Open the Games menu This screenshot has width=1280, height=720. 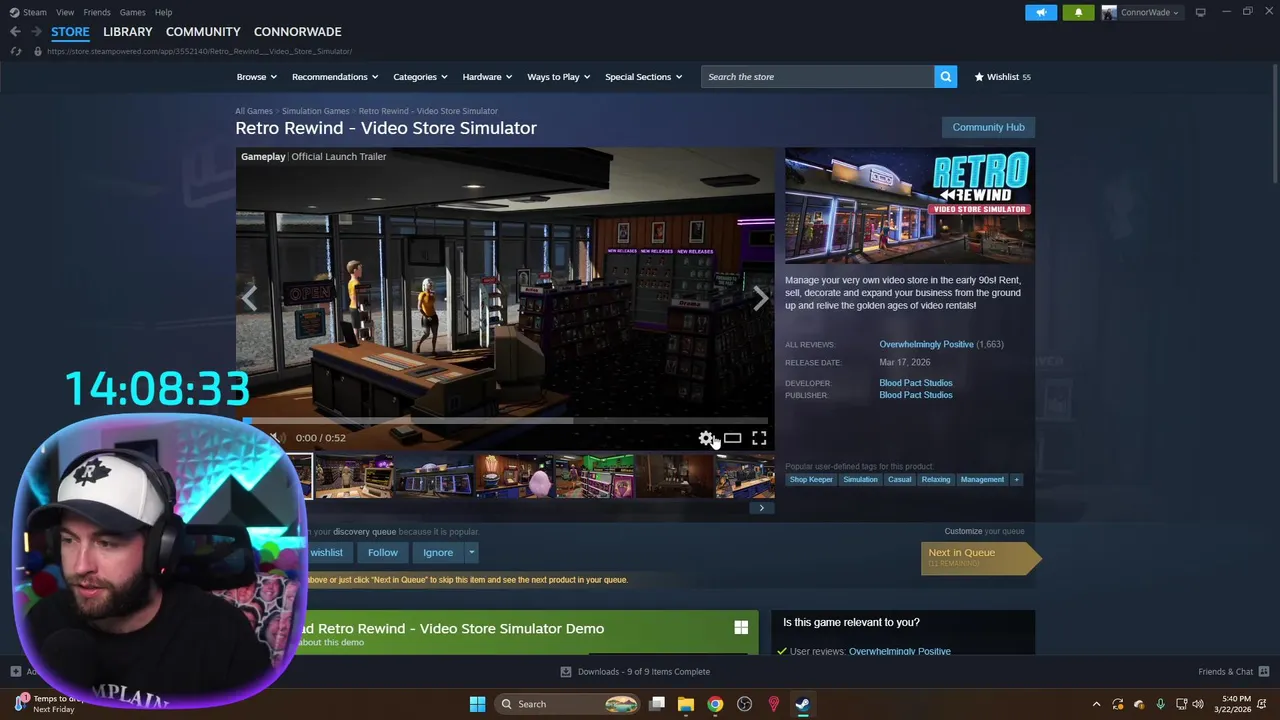click(x=132, y=12)
